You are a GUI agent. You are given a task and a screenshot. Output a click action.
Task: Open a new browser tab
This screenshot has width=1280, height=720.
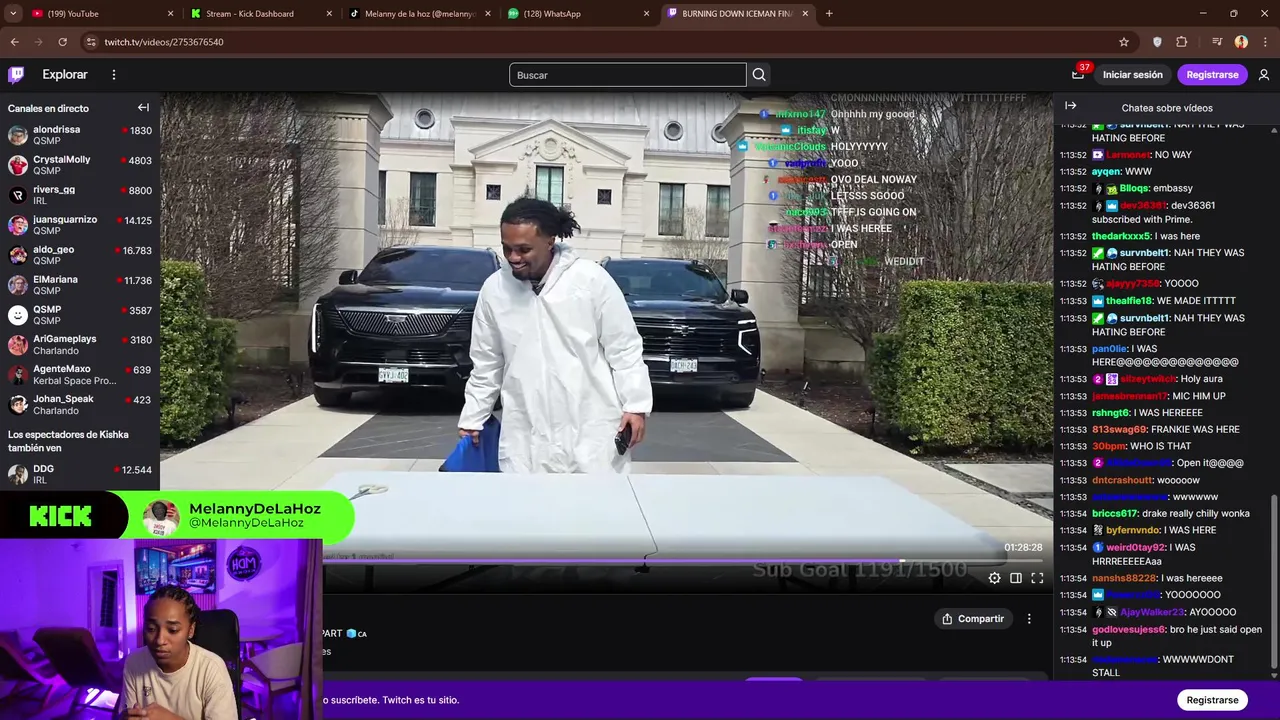tap(829, 14)
